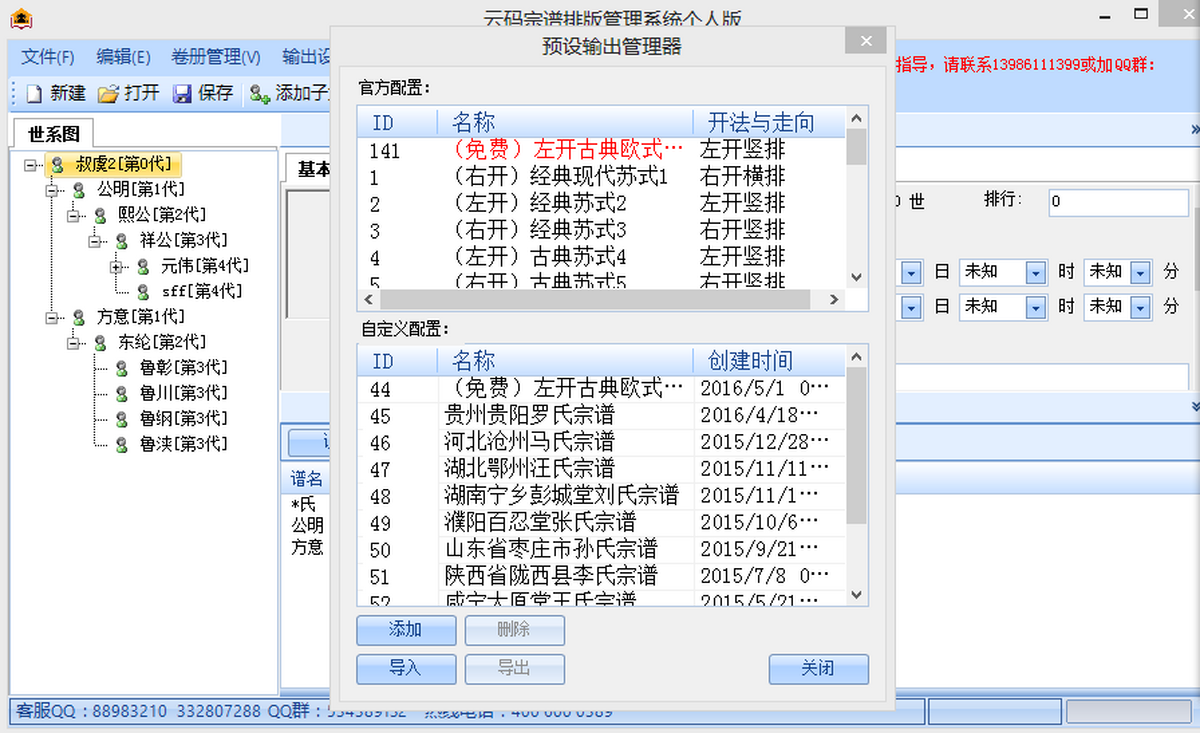This screenshot has height=733, width=1200.
Task: Collapse the 叔虞2[第0代] tree node
Action: (x=31, y=164)
